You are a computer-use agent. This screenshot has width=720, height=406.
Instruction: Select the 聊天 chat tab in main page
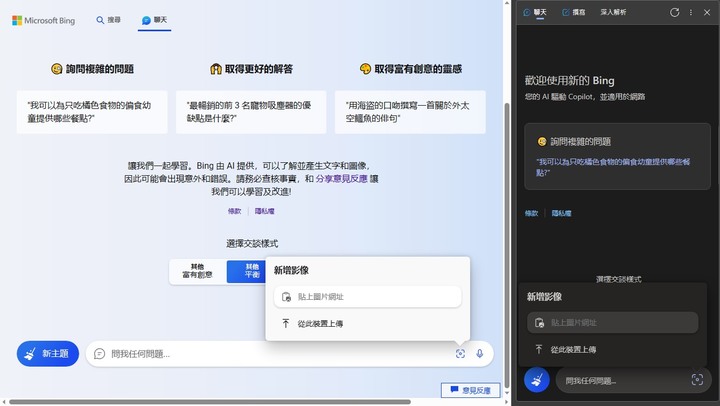tap(154, 20)
